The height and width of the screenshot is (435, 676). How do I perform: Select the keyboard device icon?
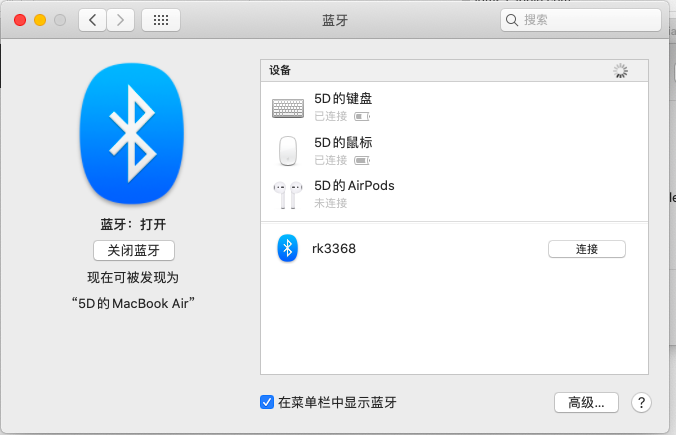[x=288, y=108]
